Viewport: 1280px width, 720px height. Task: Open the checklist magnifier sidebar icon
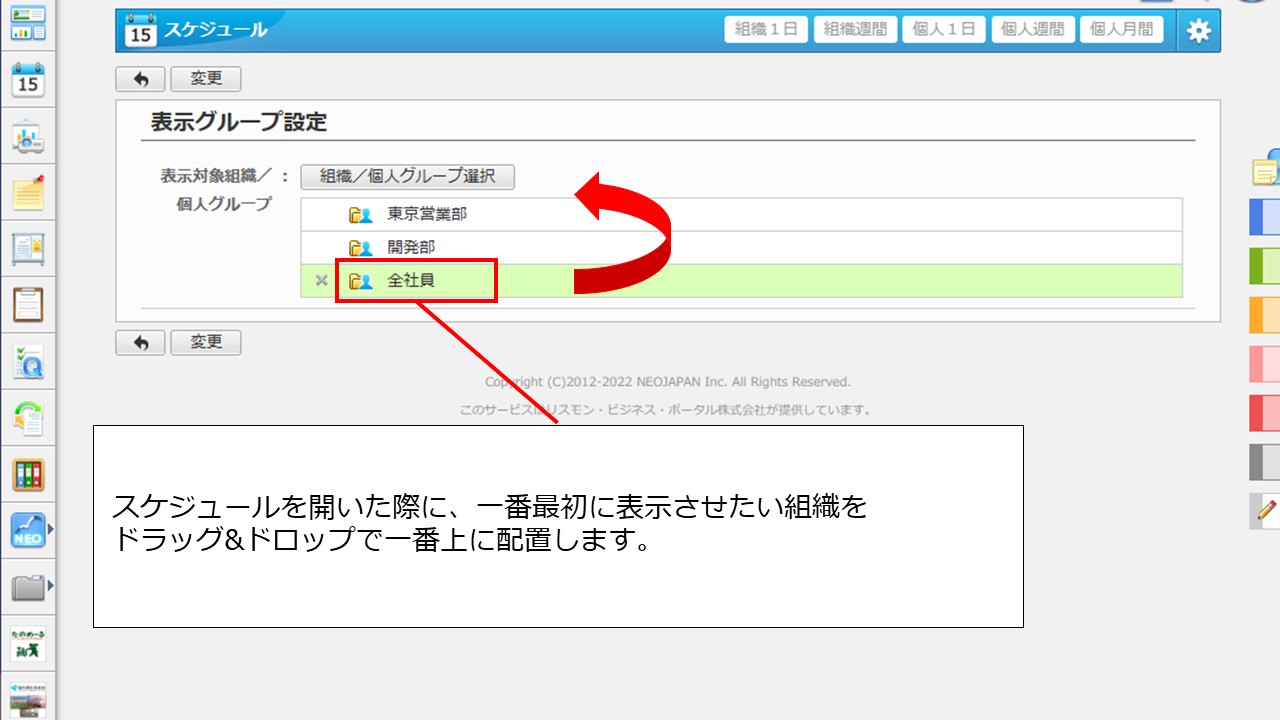[28, 361]
